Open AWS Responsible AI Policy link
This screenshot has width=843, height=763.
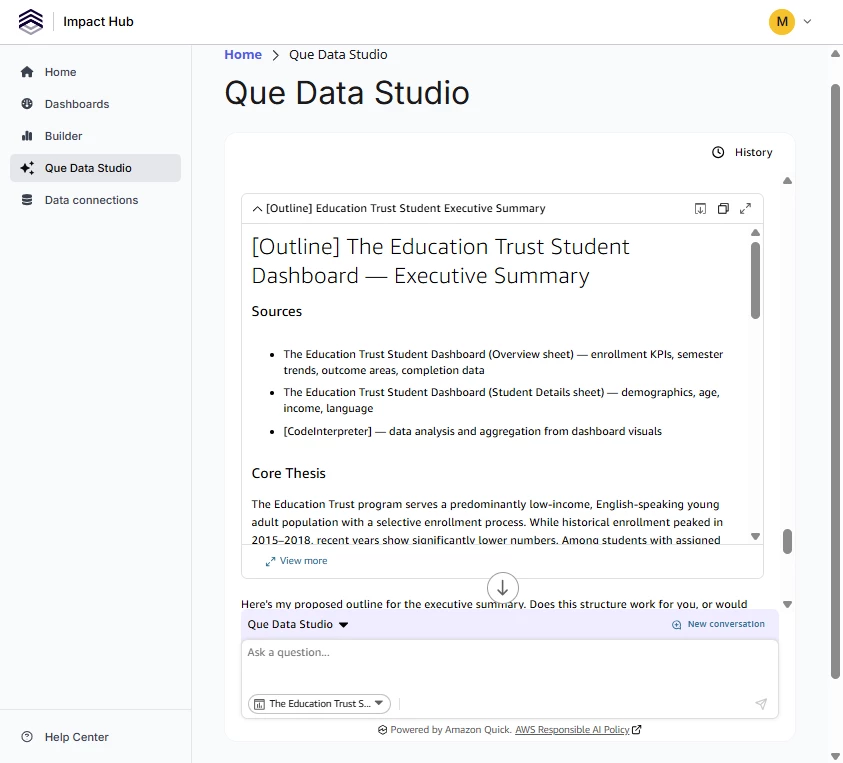(x=572, y=730)
